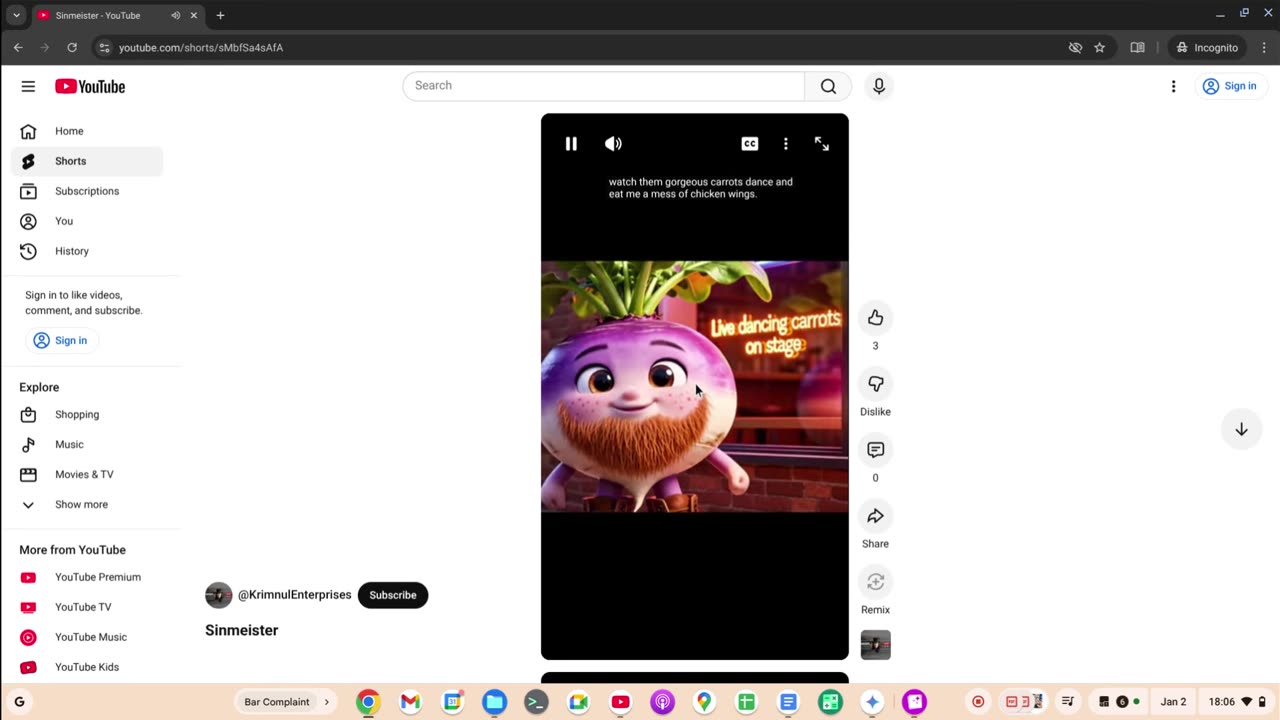Open History in the sidebar
1280x720 pixels.
pos(87,251)
